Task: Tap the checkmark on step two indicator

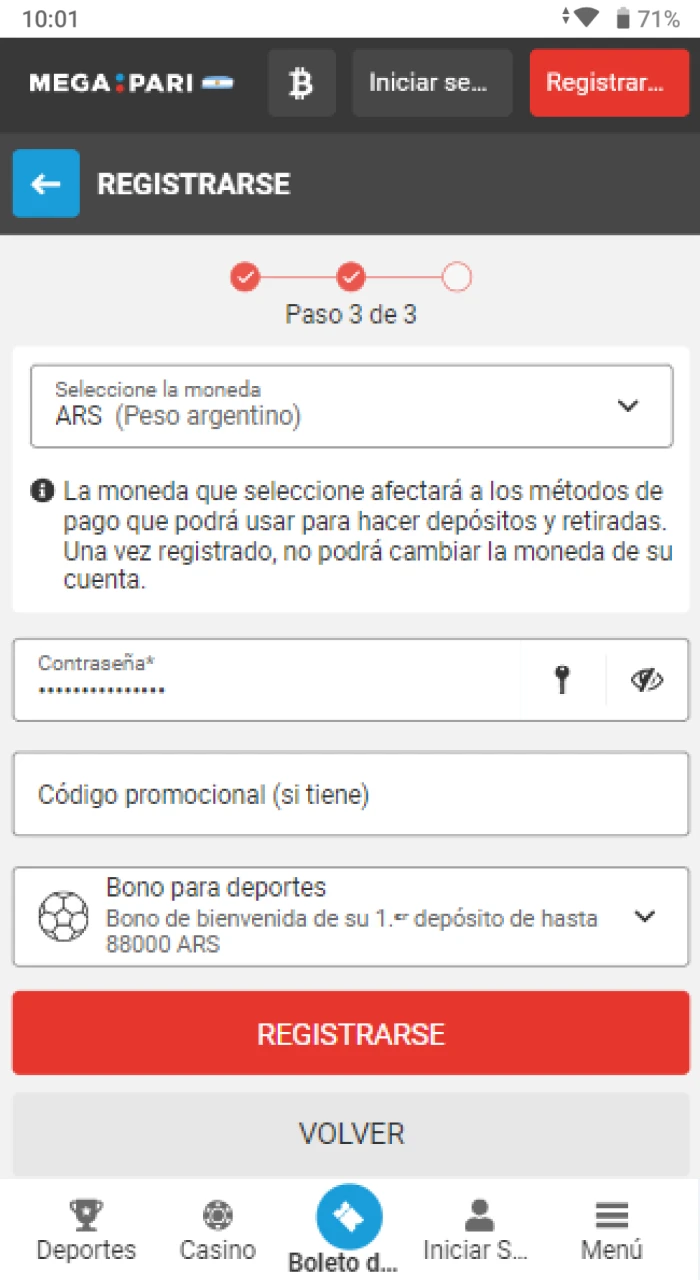Action: 351,277
